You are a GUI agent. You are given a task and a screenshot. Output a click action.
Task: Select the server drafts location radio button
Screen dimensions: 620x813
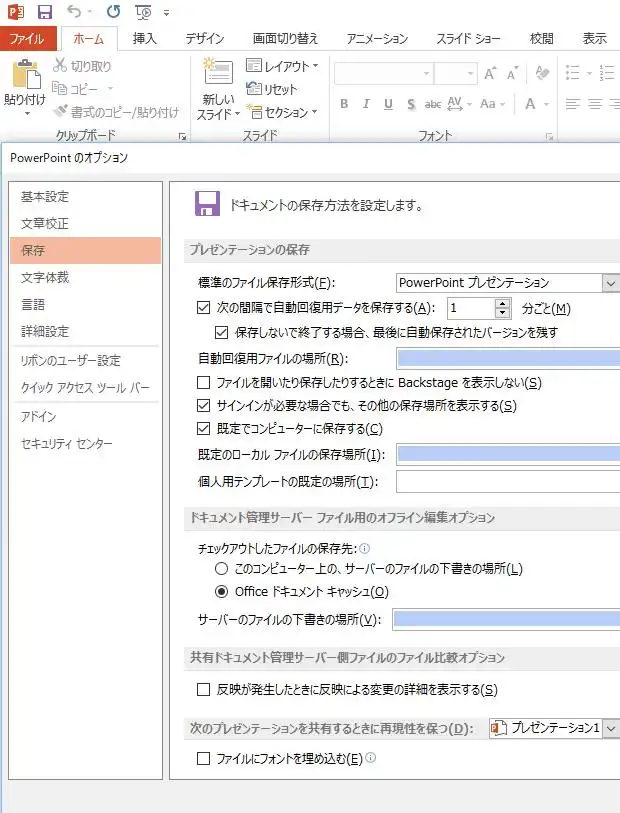(222, 568)
